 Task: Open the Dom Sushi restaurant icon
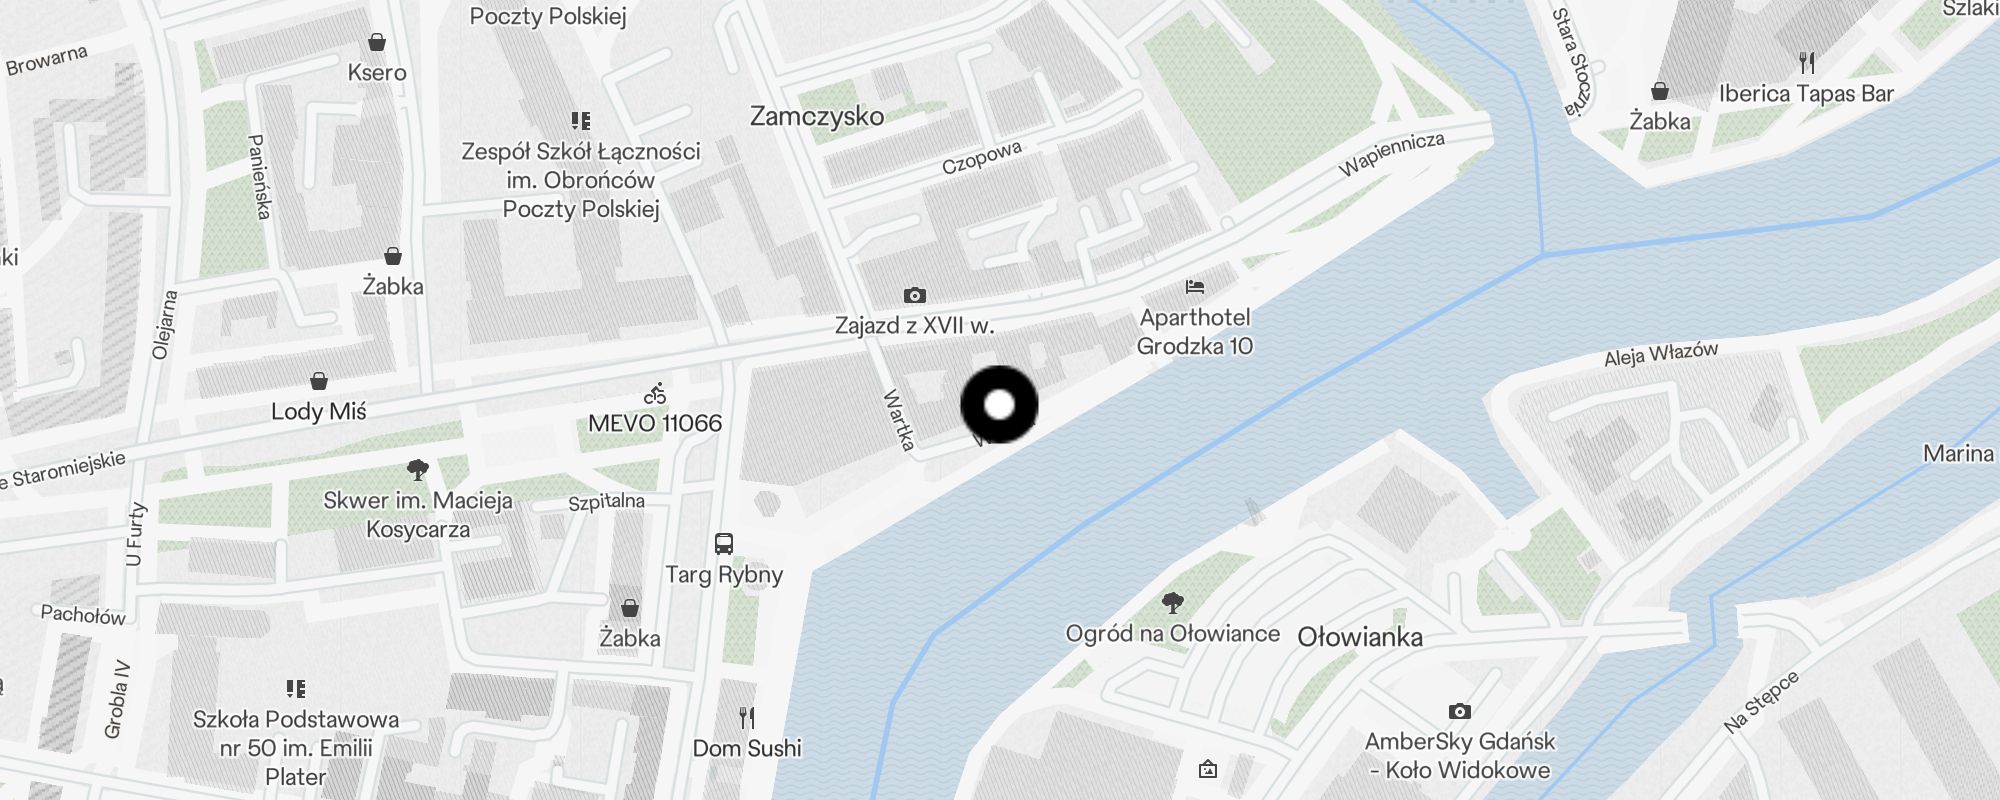(x=747, y=717)
